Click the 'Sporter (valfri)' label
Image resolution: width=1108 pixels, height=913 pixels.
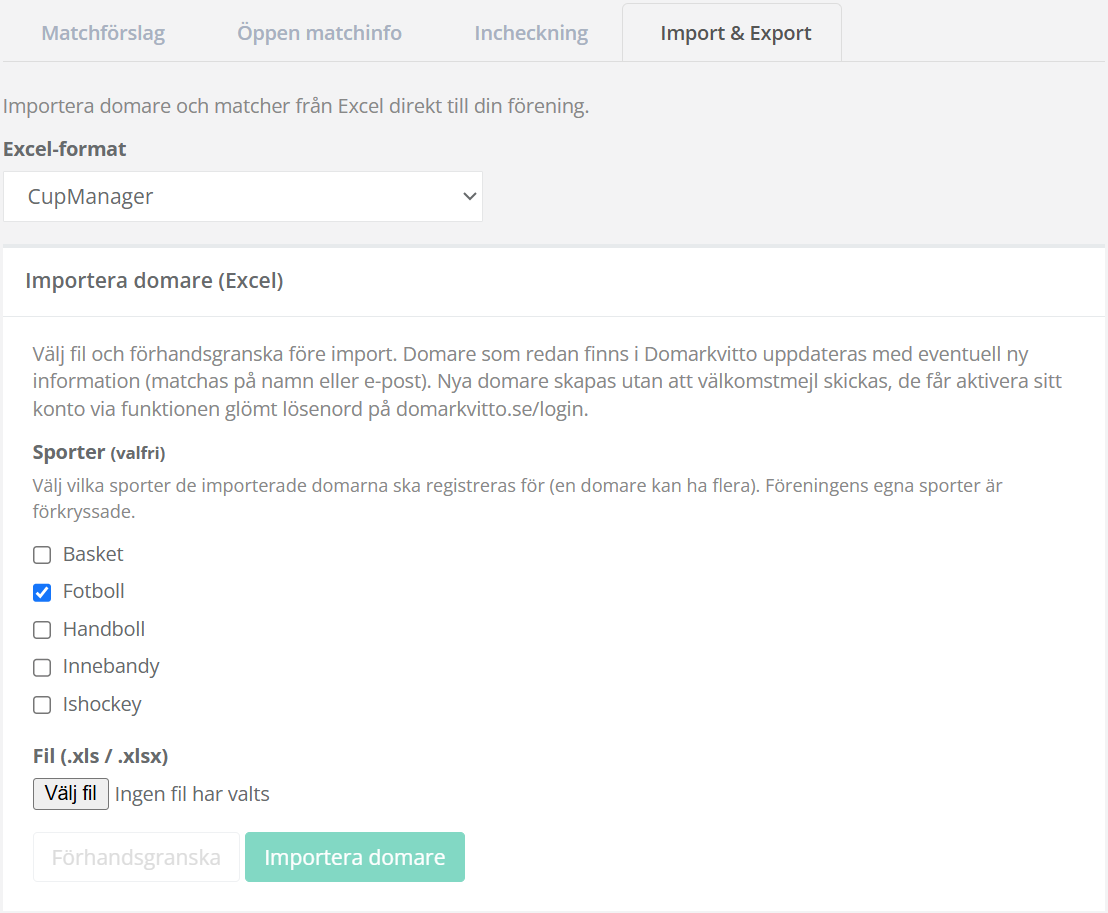(99, 452)
